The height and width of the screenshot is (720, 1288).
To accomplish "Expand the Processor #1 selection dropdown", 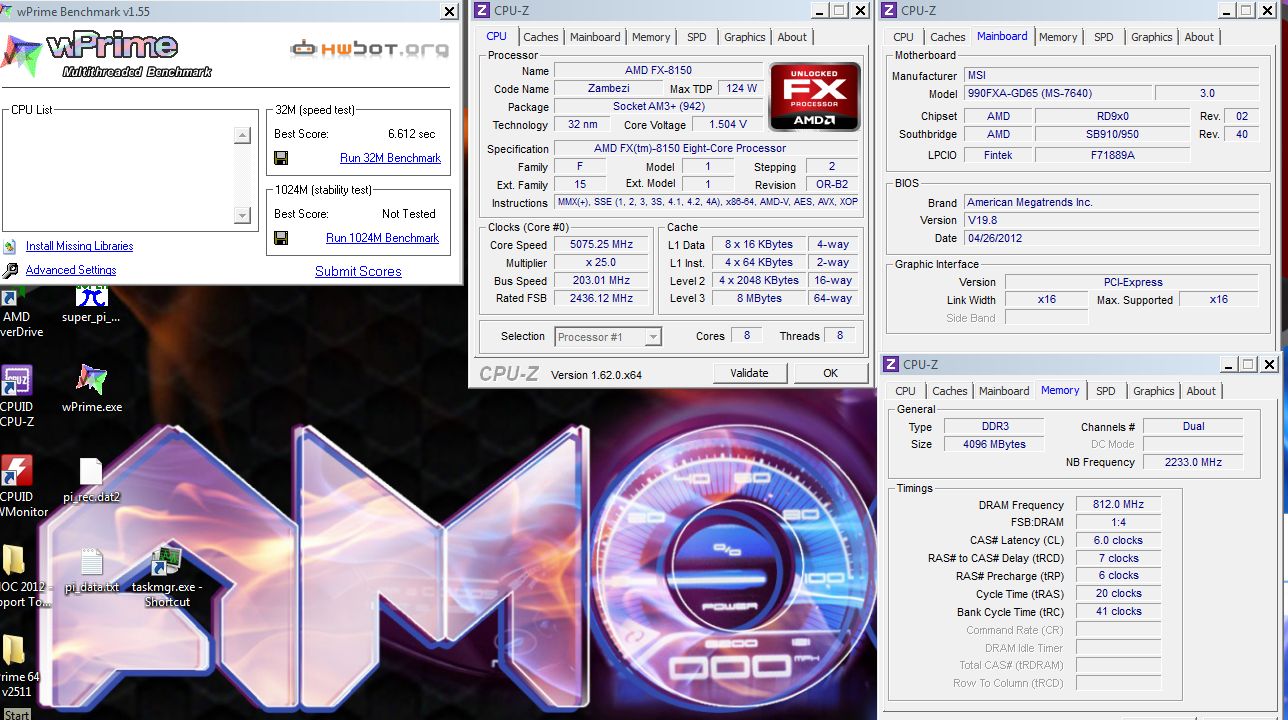I will pos(652,337).
